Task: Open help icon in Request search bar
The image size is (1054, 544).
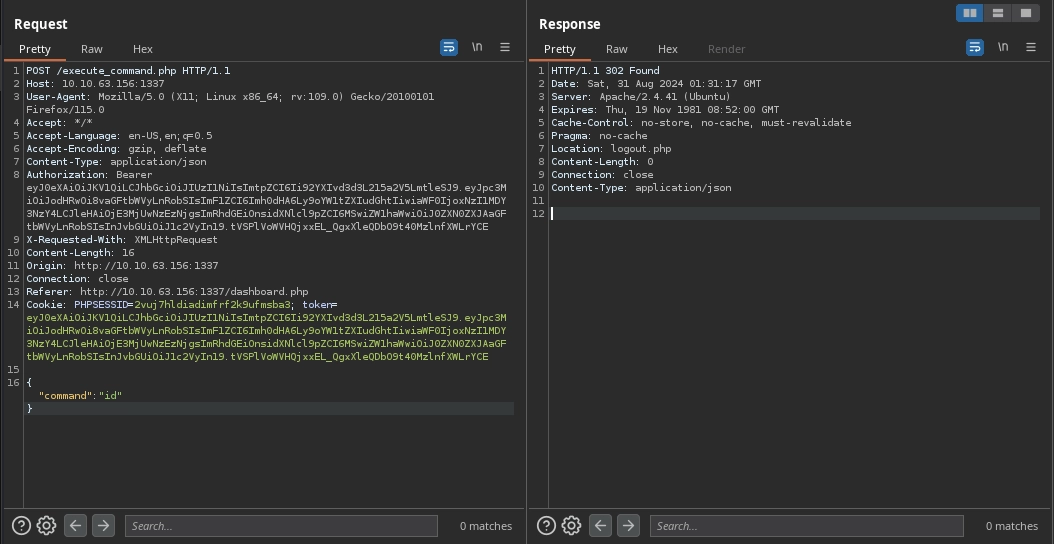Action: (x=21, y=525)
